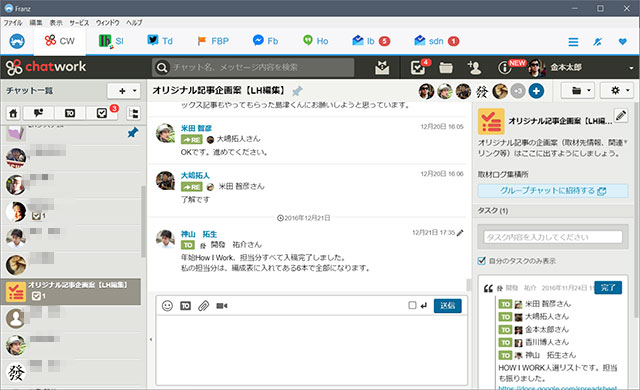Viewport: 640px width, 390px height.
Task: Collapse the chat list with the side arrow
Action: click(151, 339)
